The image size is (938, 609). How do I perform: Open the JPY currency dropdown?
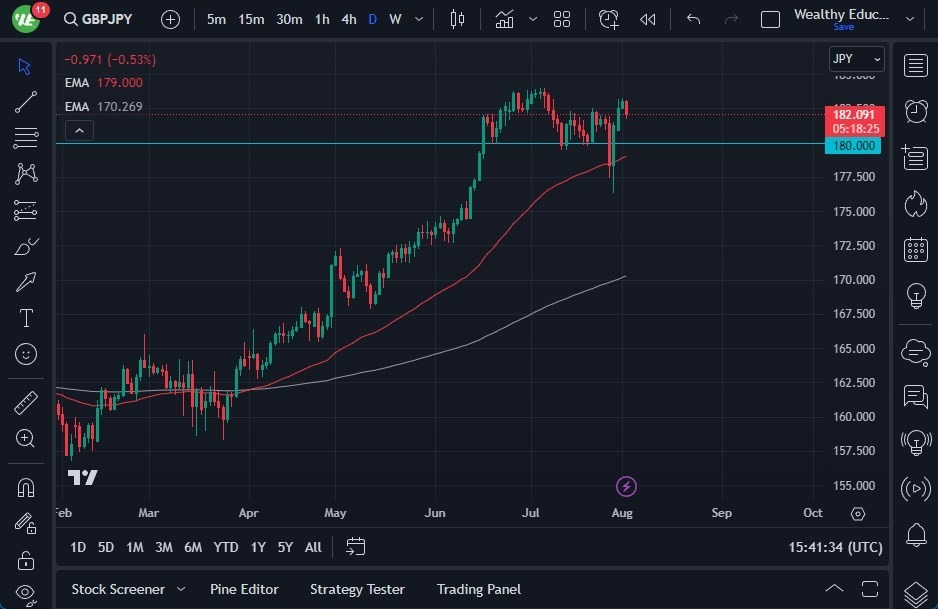click(x=856, y=59)
